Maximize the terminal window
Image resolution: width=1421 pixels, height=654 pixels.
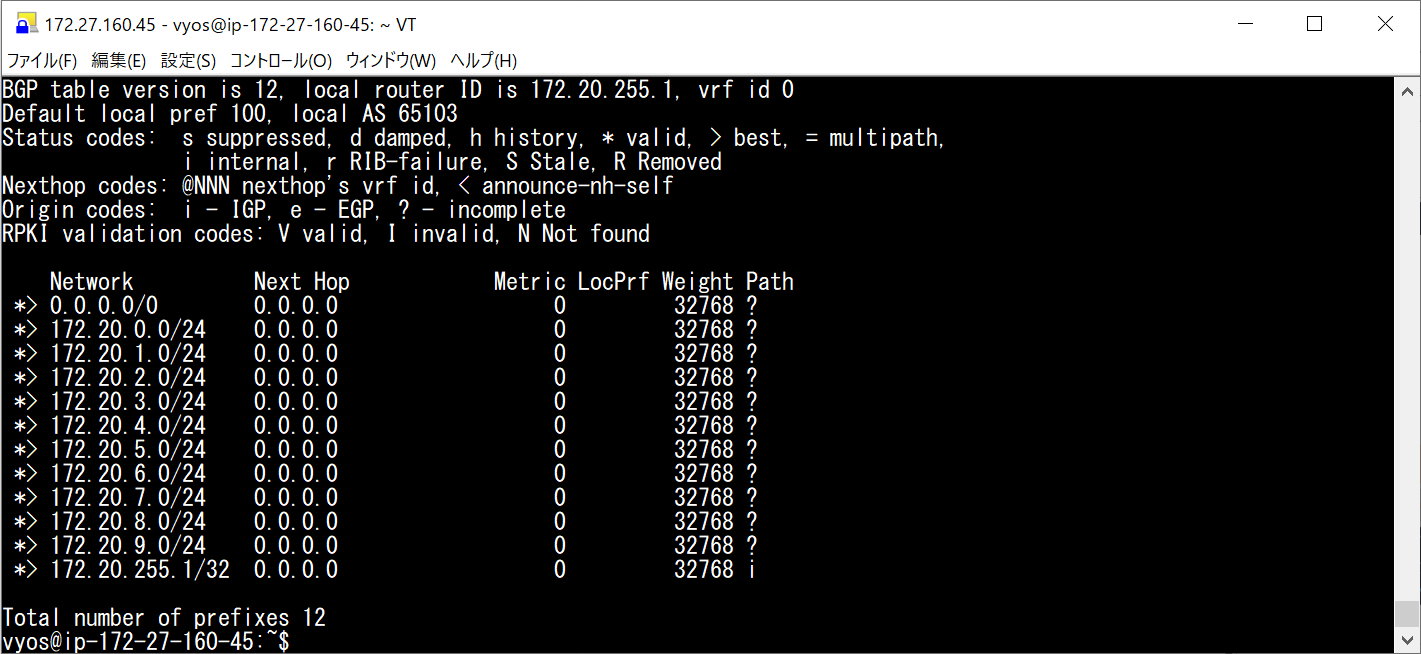point(1314,24)
